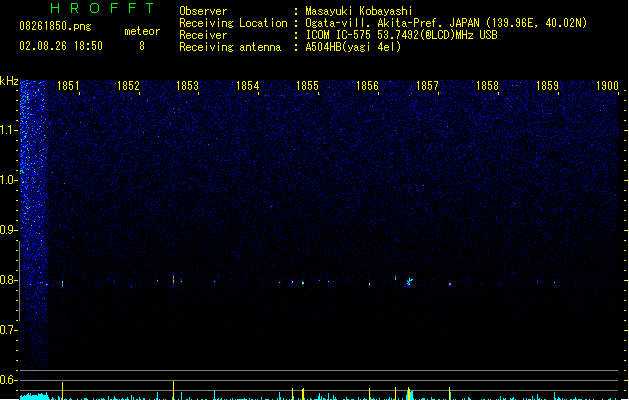The image size is (629, 400).
Task: Click the 1856 time marker
Action: click(x=367, y=86)
